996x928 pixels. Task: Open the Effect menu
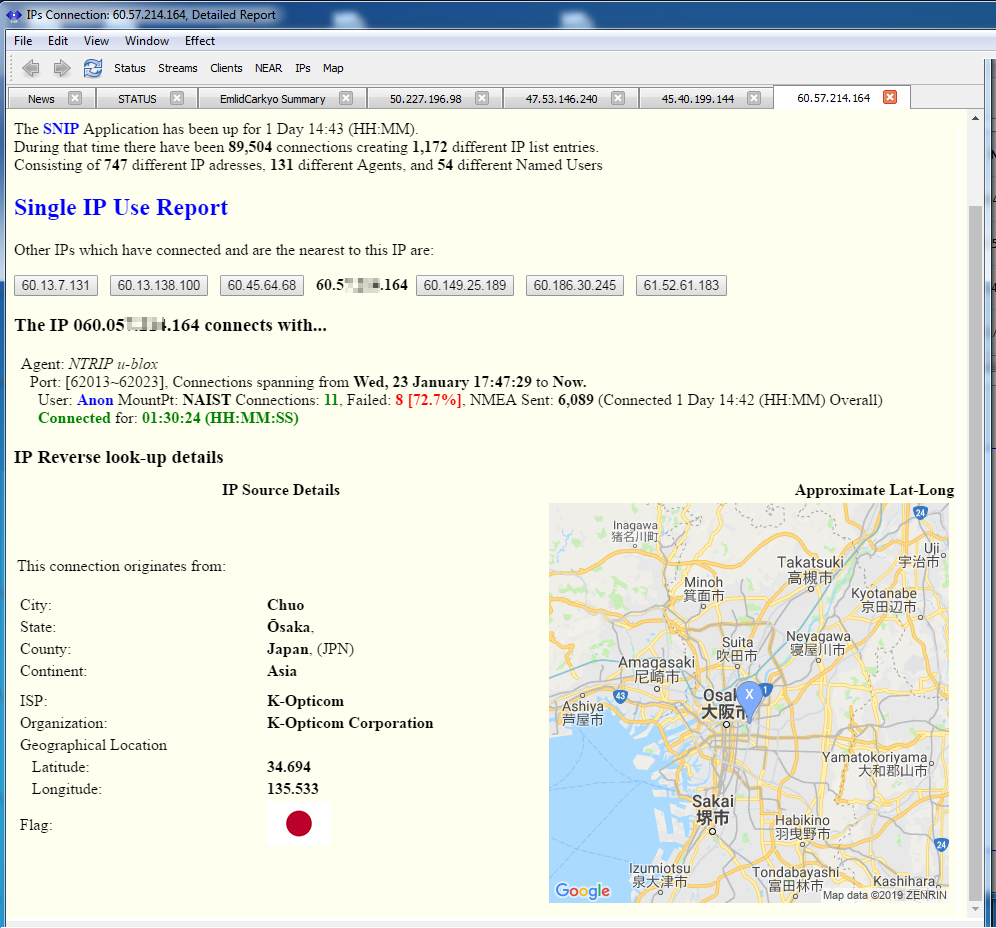[x=200, y=41]
